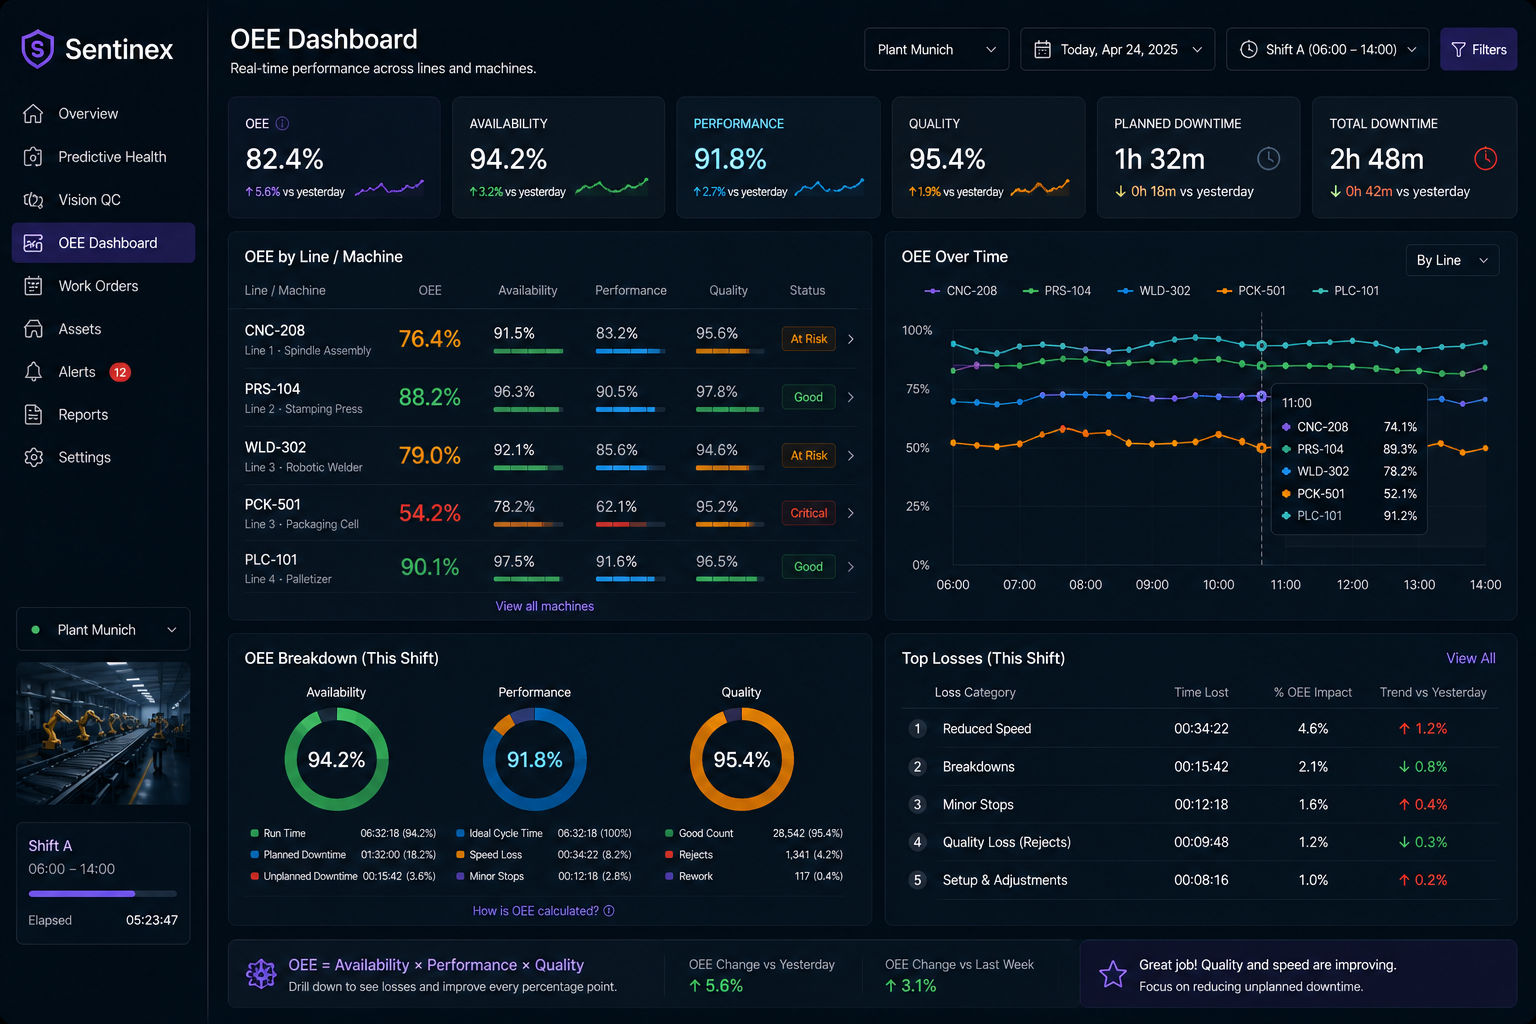The height and width of the screenshot is (1024, 1536).
Task: Click the Filters button
Action: pyautogui.click(x=1478, y=49)
